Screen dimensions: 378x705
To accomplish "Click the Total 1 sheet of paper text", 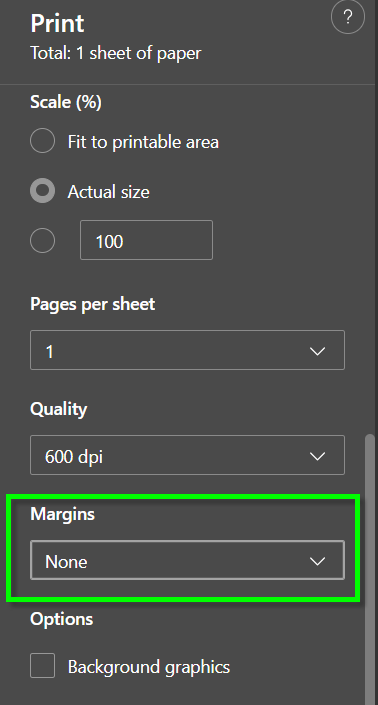I will 116,53.
